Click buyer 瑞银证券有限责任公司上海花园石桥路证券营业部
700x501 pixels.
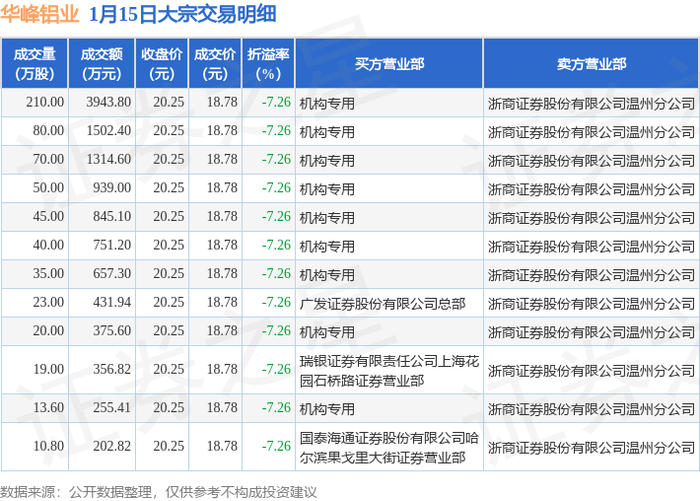tap(389, 371)
